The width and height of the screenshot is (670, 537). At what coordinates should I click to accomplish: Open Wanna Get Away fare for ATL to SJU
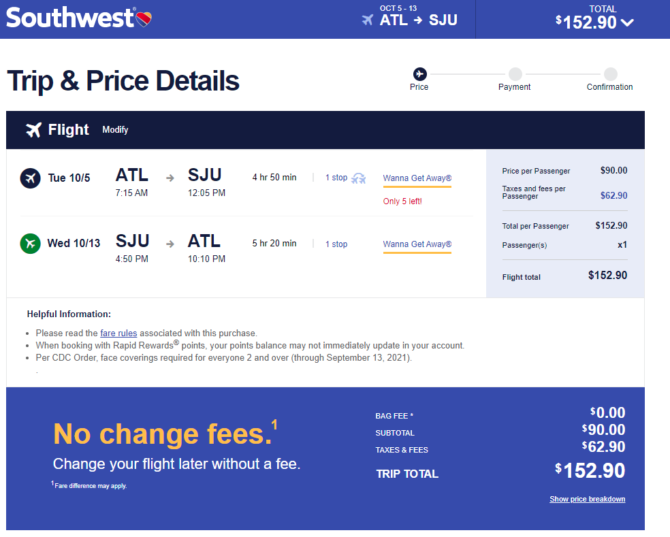point(417,178)
